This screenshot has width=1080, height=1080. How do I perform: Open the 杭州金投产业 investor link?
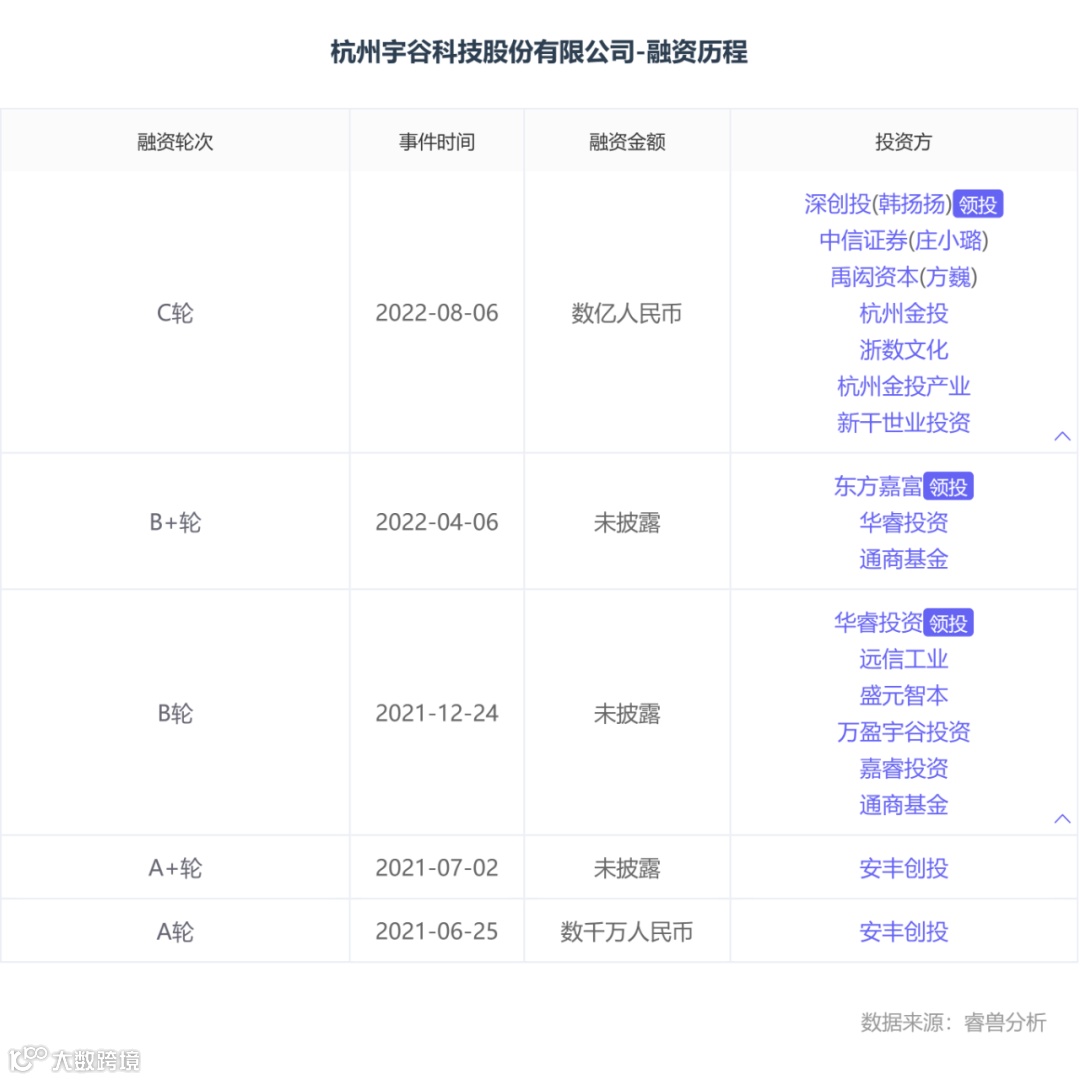(904, 386)
